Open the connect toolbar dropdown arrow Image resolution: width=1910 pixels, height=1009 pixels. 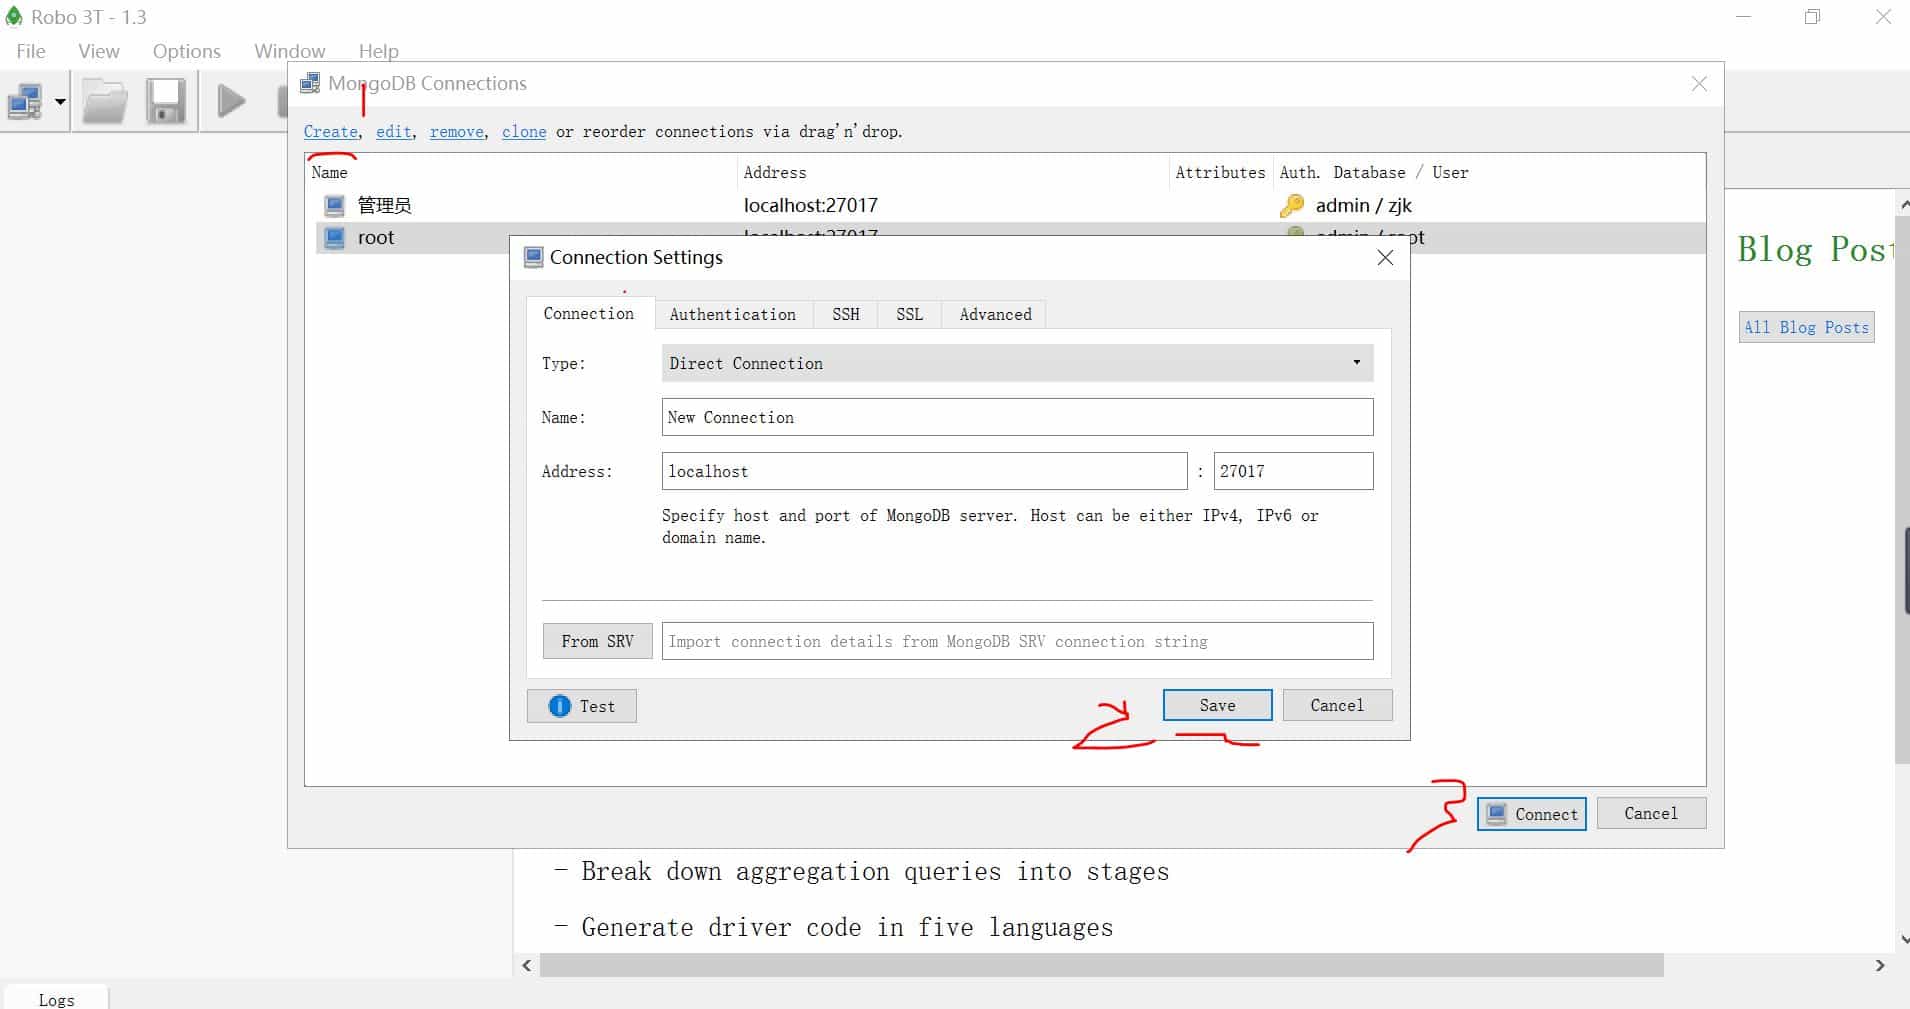click(x=60, y=102)
